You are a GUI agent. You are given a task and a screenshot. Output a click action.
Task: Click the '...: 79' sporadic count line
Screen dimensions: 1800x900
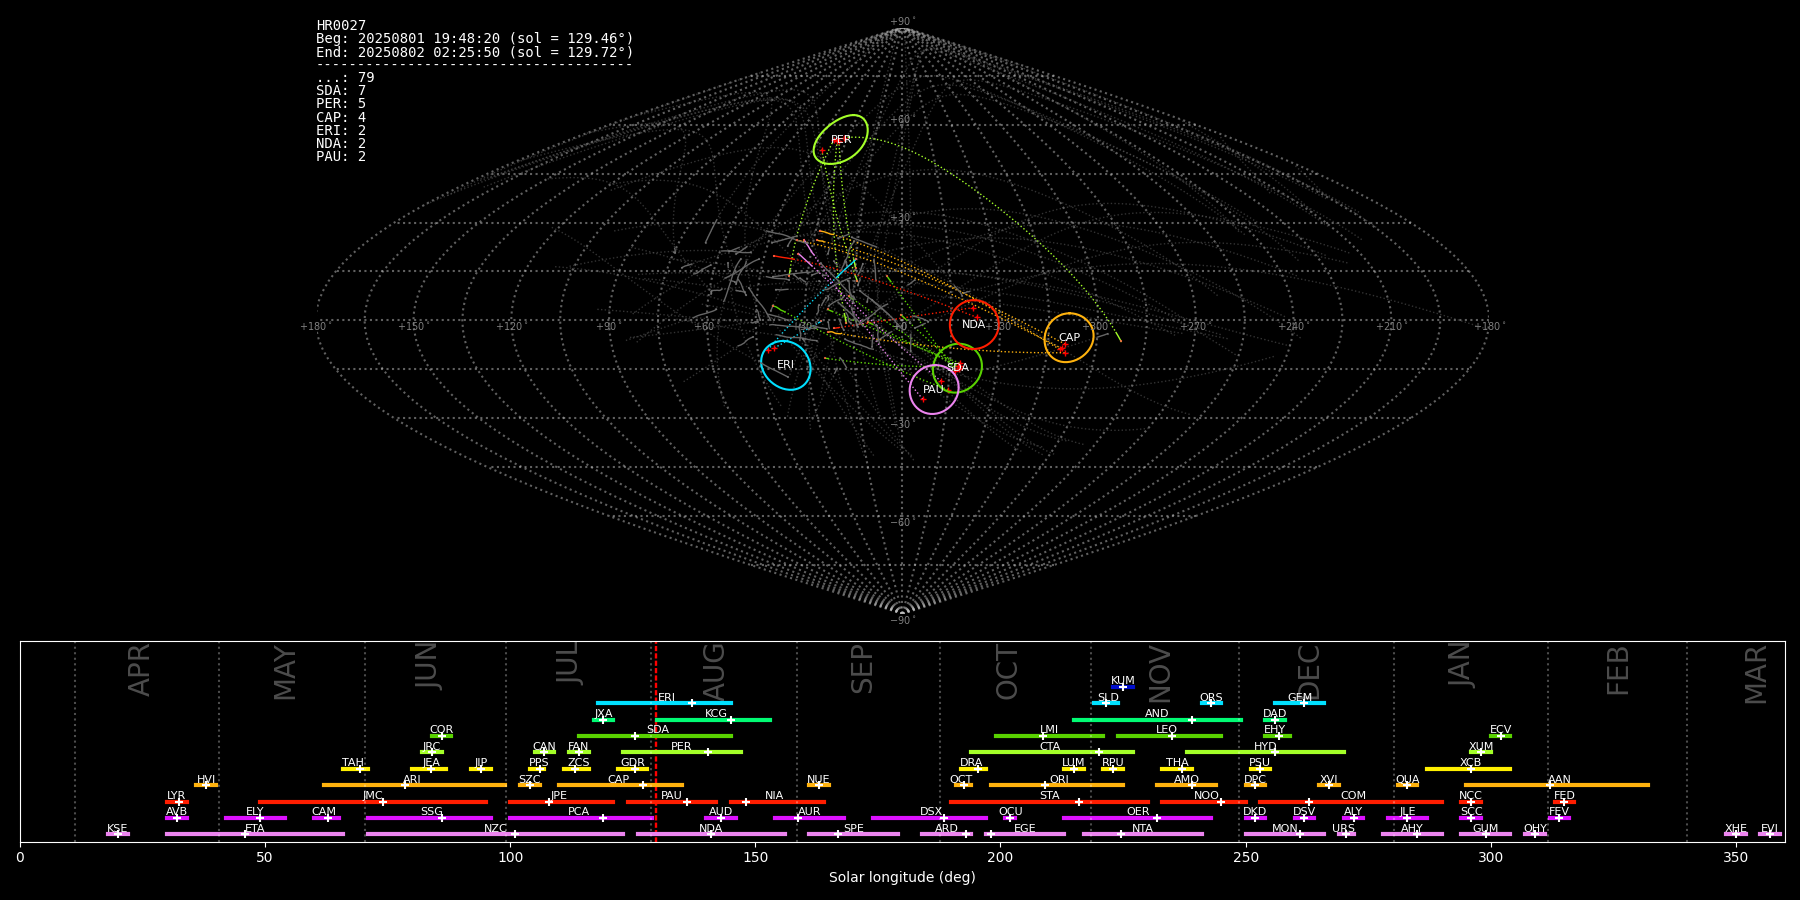(345, 78)
